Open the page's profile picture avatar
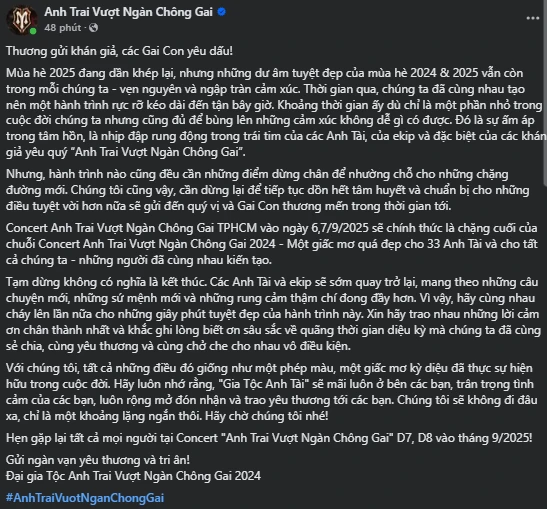Viewport: 547px width, 509px height. click(21, 20)
